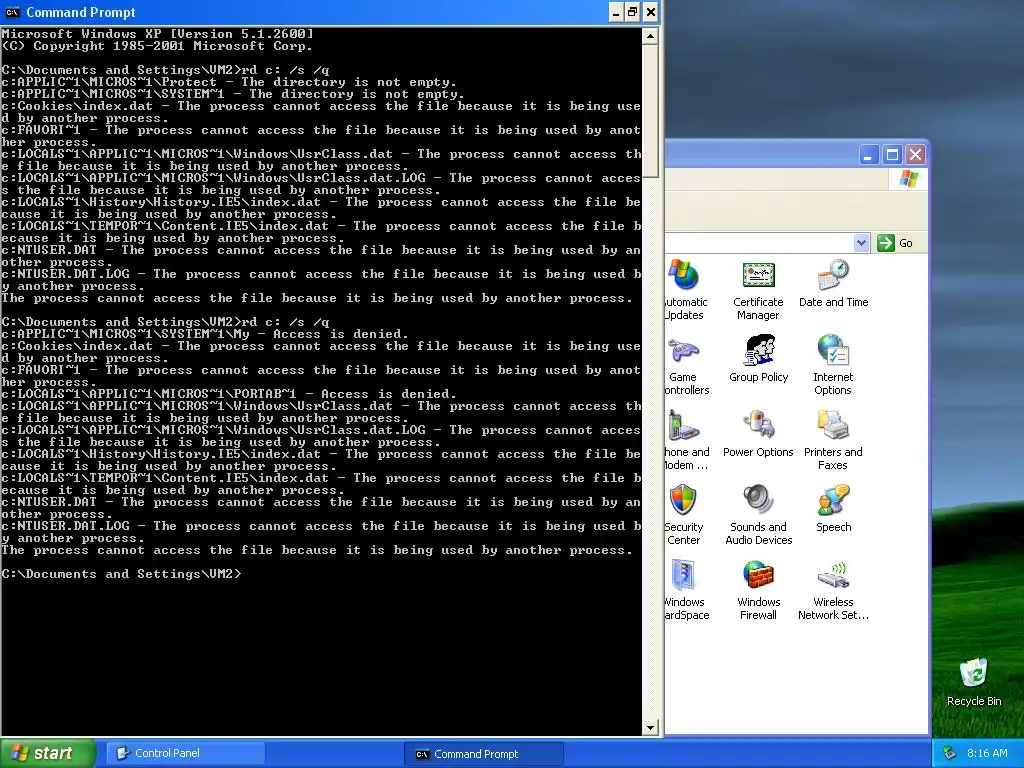1024x768 pixels.
Task: Click the 'SYSTEM~1\My - Access is denied' line
Action: (x=204, y=334)
